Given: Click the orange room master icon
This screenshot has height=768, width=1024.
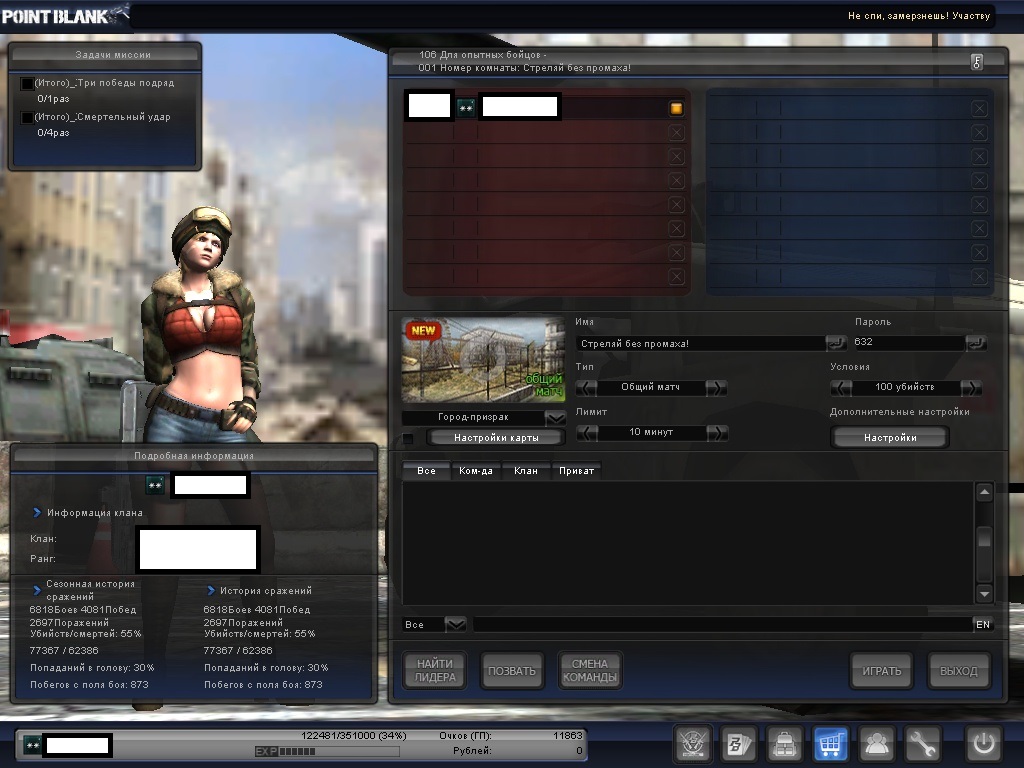Looking at the screenshot, I should click(x=677, y=108).
